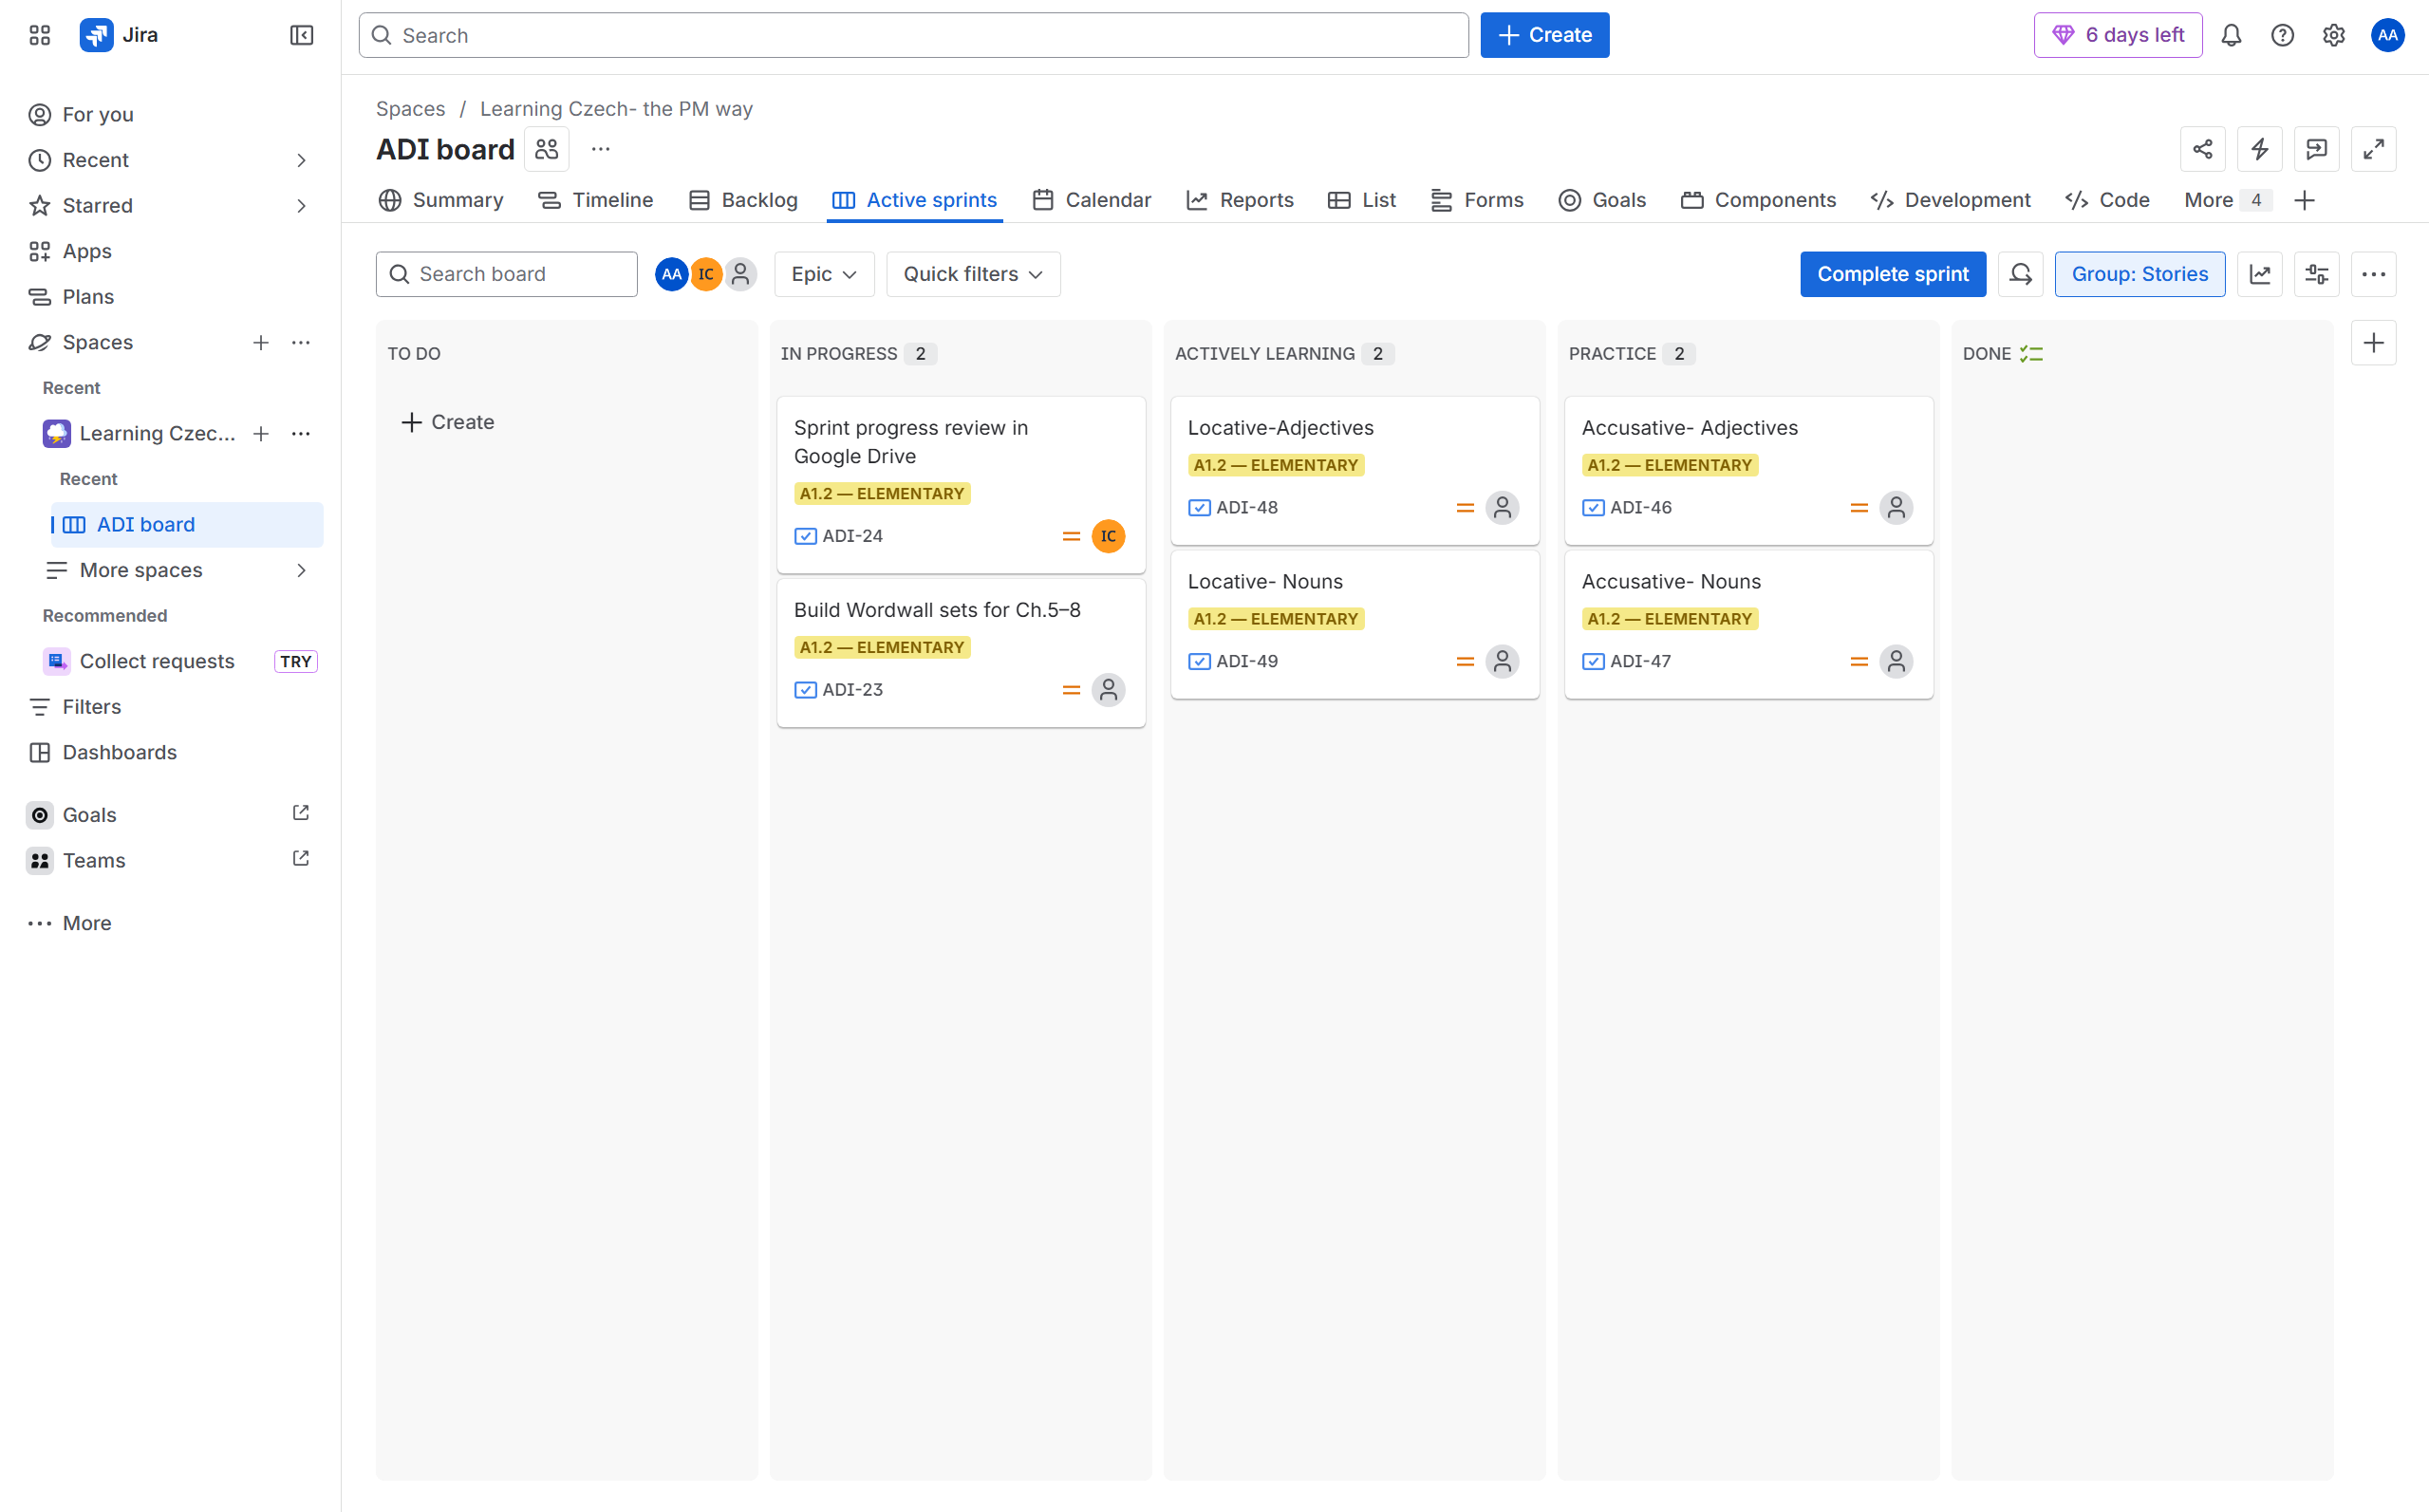Collapse the sidebar with panel icon
2429x1512 pixels.
301,35
